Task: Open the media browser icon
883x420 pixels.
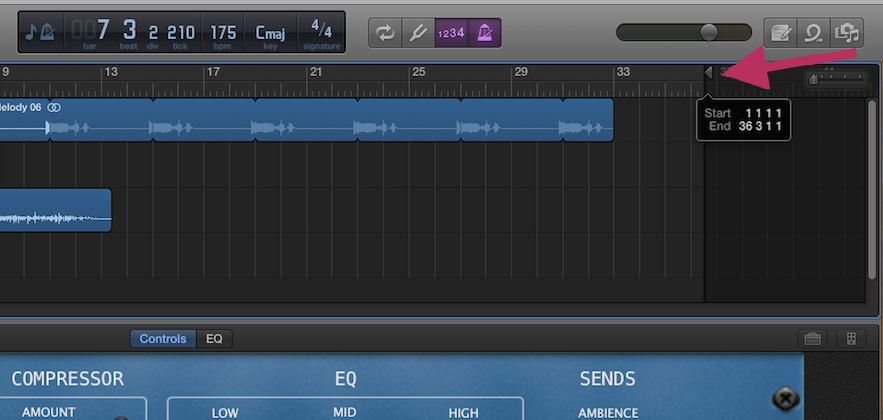Action: pyautogui.click(x=846, y=33)
